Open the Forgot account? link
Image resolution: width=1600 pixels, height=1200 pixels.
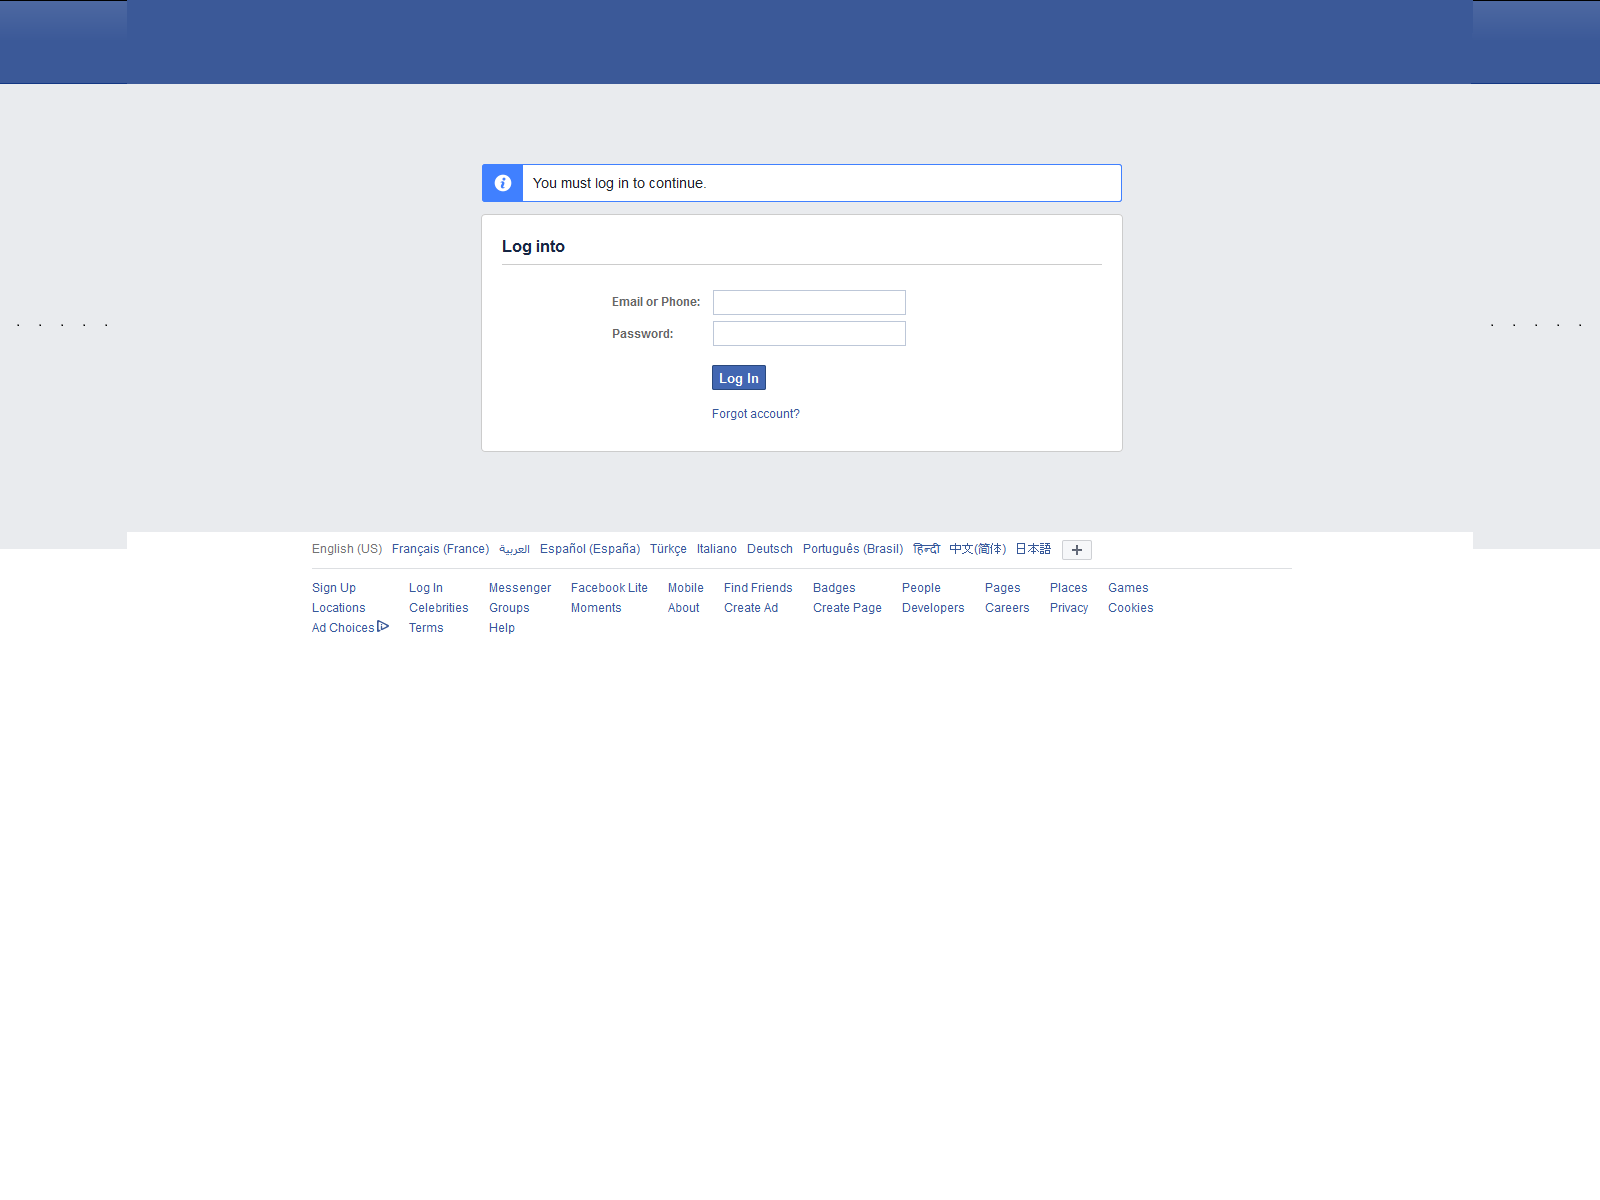(x=756, y=414)
